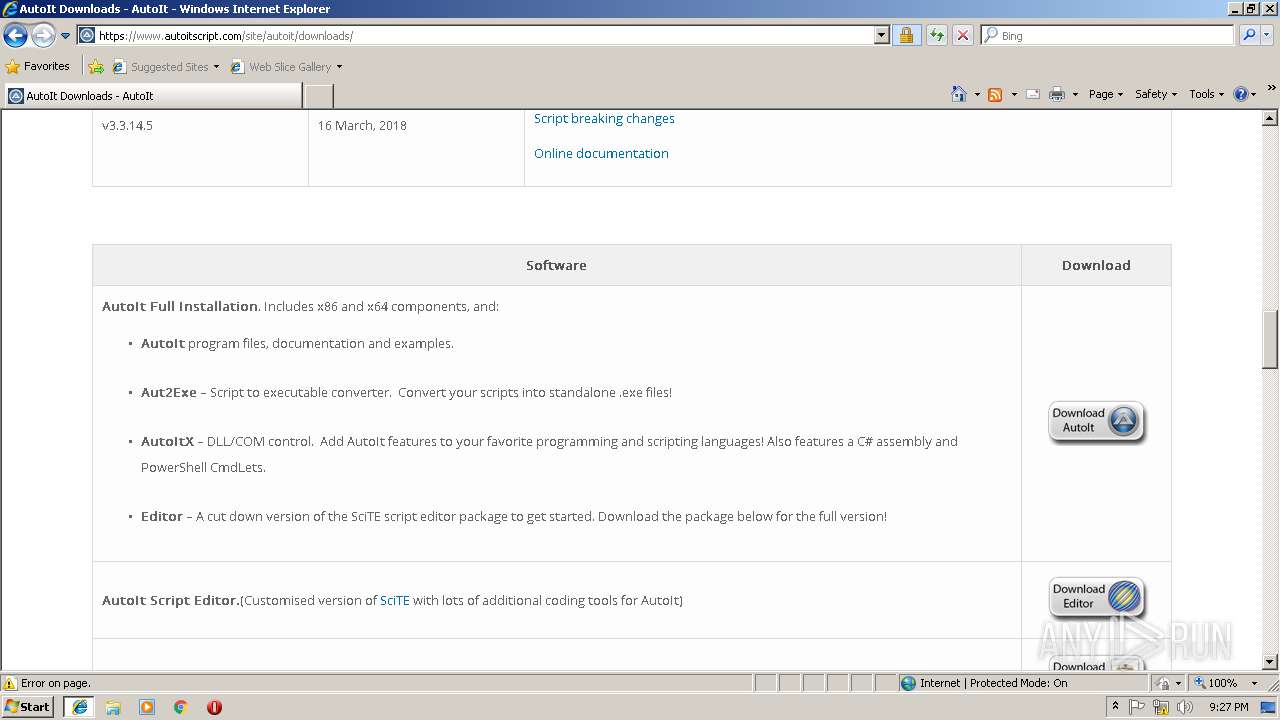Open the Windows Start button
The width and height of the screenshot is (1280, 720).
[x=28, y=706]
